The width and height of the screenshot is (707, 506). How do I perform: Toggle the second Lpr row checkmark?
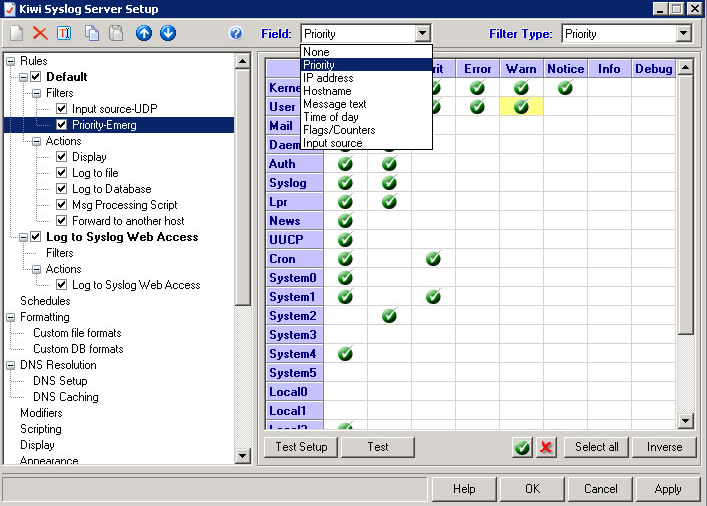click(389, 202)
